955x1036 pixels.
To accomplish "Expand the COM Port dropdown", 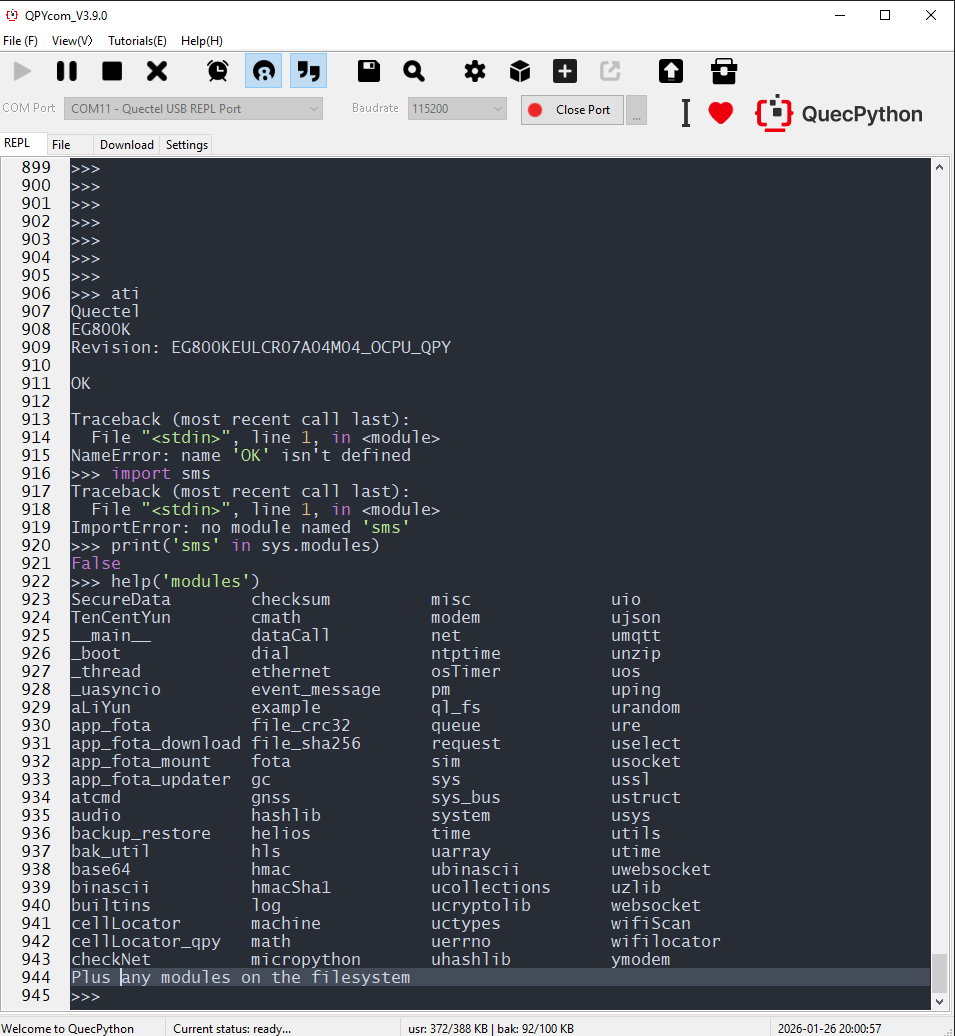I will tap(194, 109).
